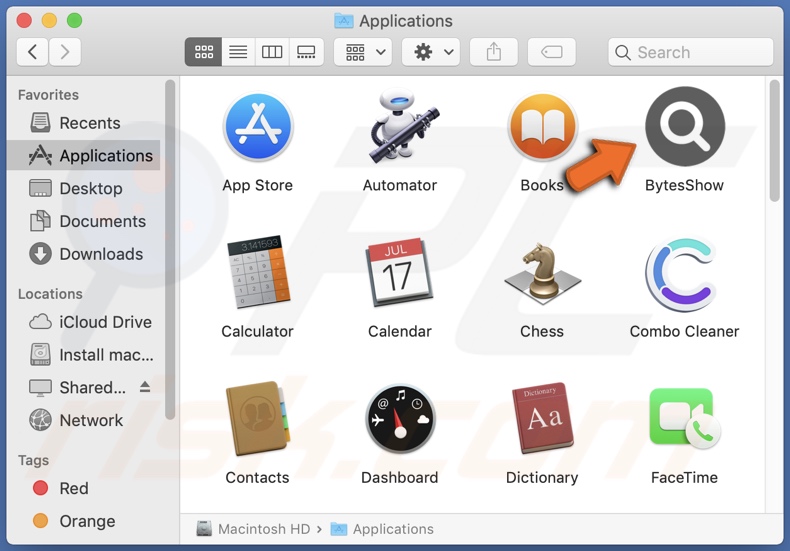This screenshot has height=551, width=790.
Task: Click the Share toolbar button
Action: pyautogui.click(x=494, y=52)
